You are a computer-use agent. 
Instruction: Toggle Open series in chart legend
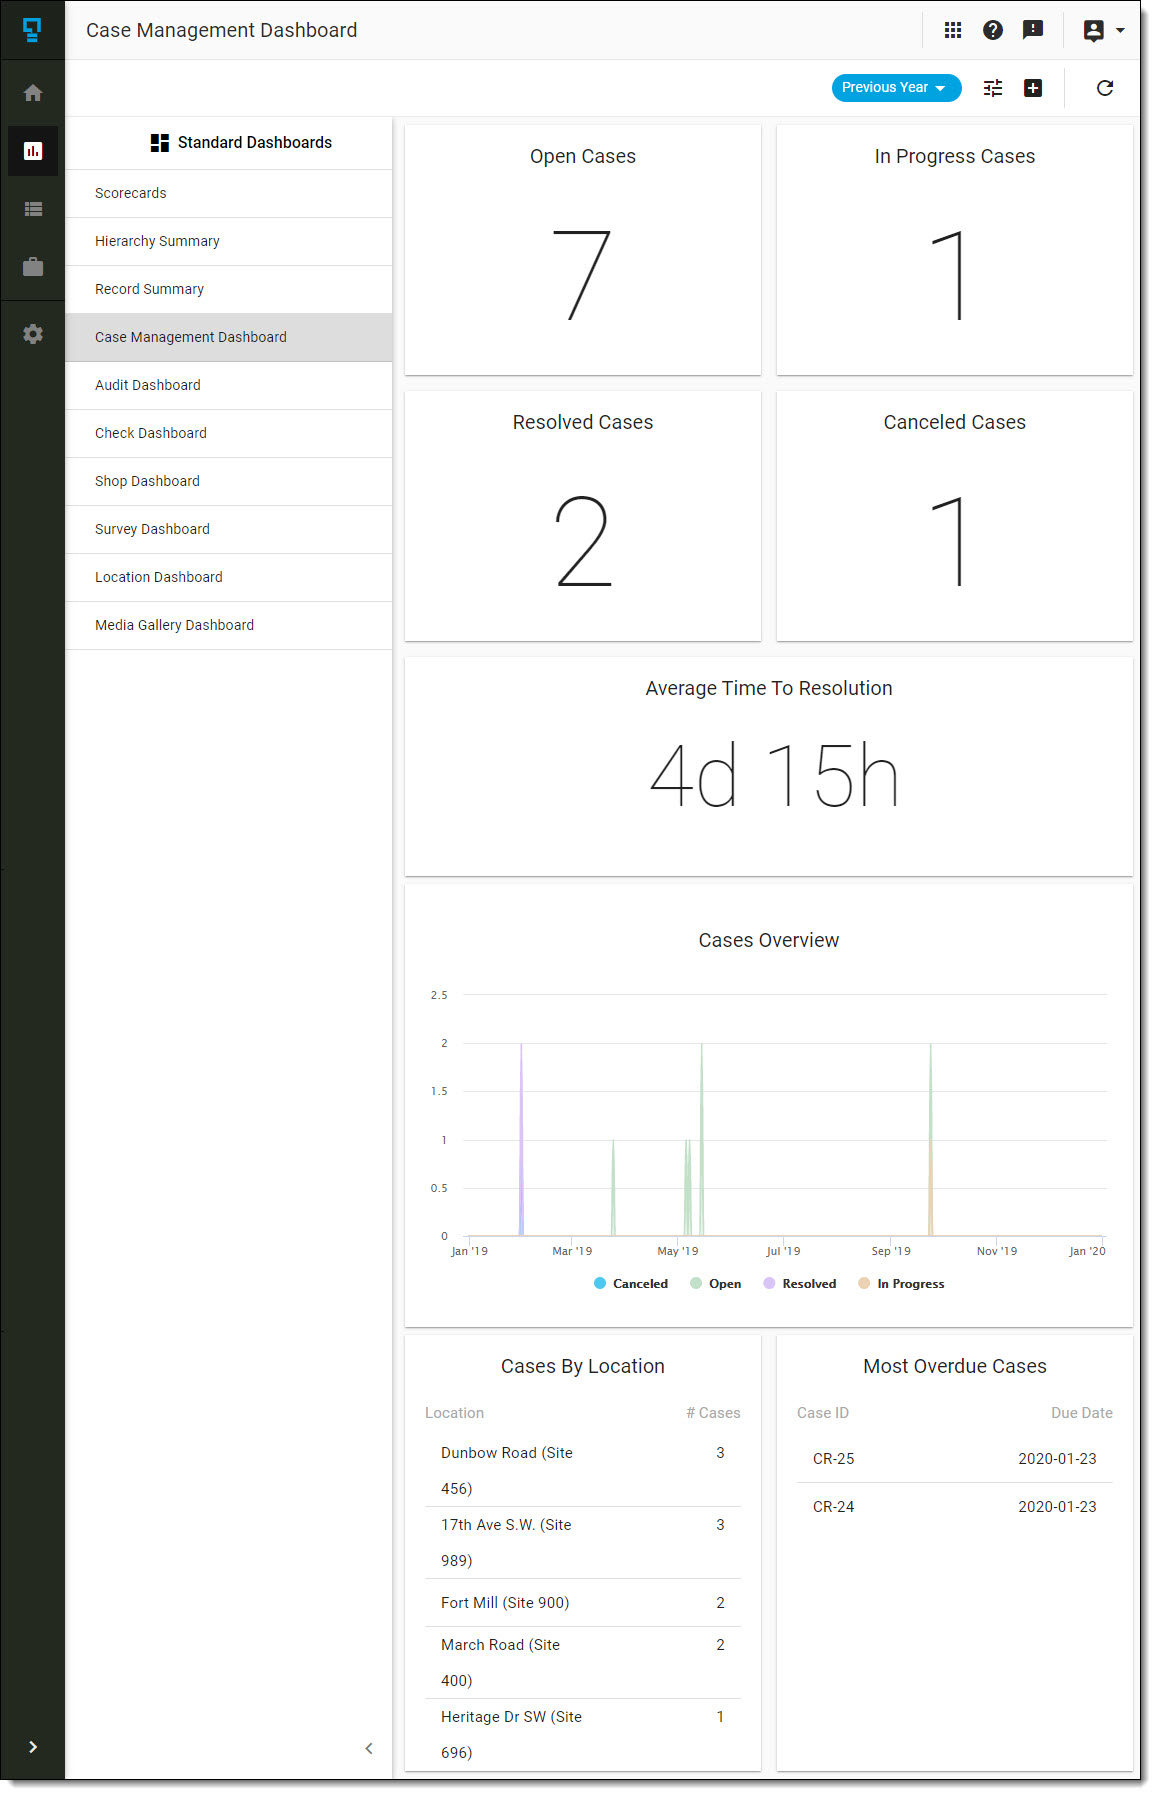[x=716, y=1284]
